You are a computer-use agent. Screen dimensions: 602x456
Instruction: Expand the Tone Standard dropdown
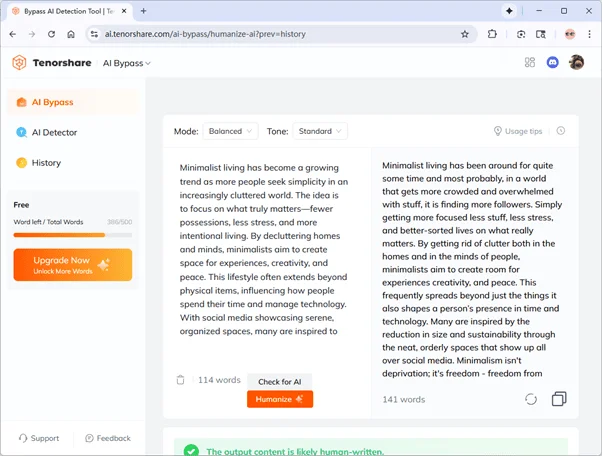pyautogui.click(x=320, y=131)
